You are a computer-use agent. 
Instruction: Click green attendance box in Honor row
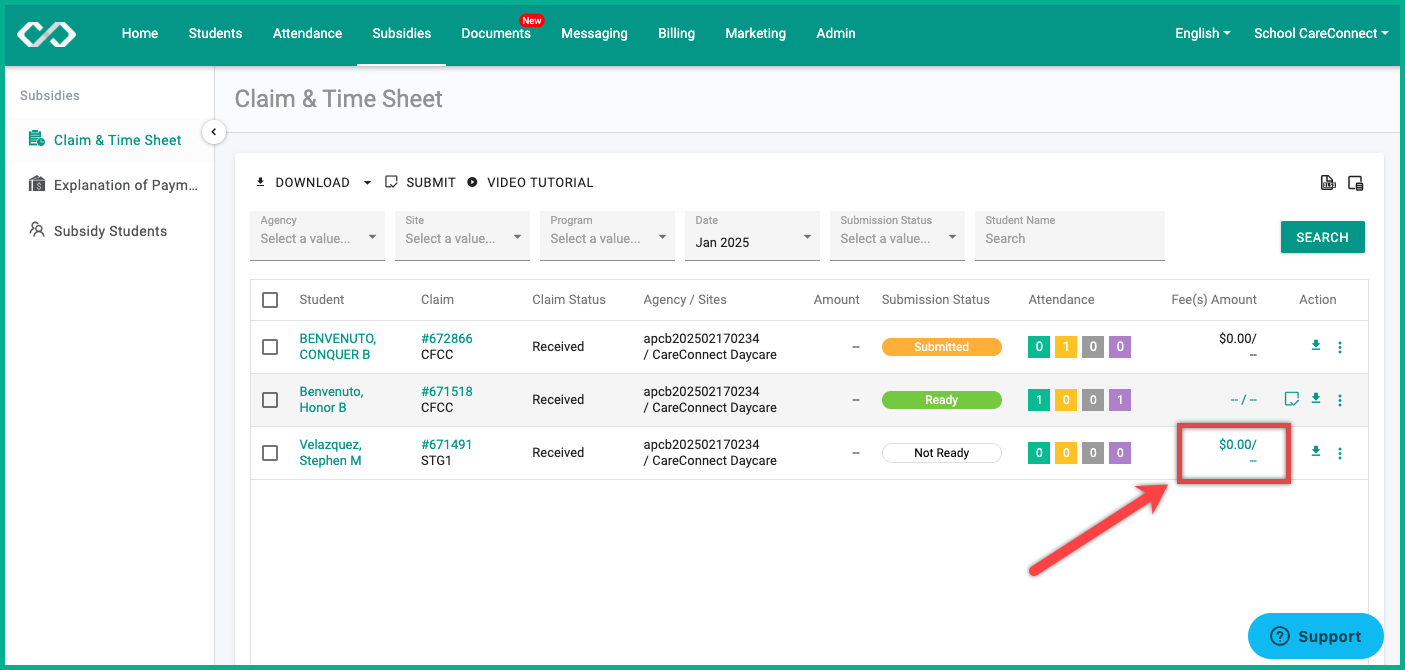click(x=1039, y=401)
